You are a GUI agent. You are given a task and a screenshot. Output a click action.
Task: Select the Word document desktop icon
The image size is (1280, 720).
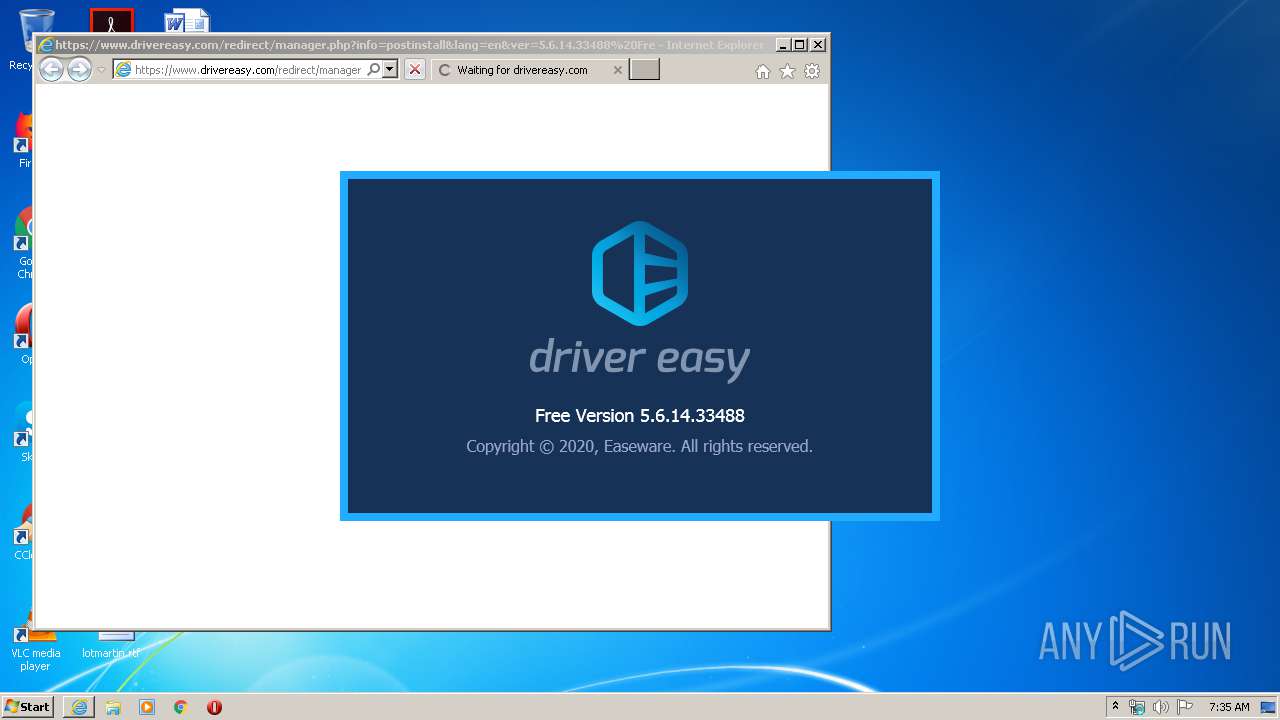click(x=187, y=22)
